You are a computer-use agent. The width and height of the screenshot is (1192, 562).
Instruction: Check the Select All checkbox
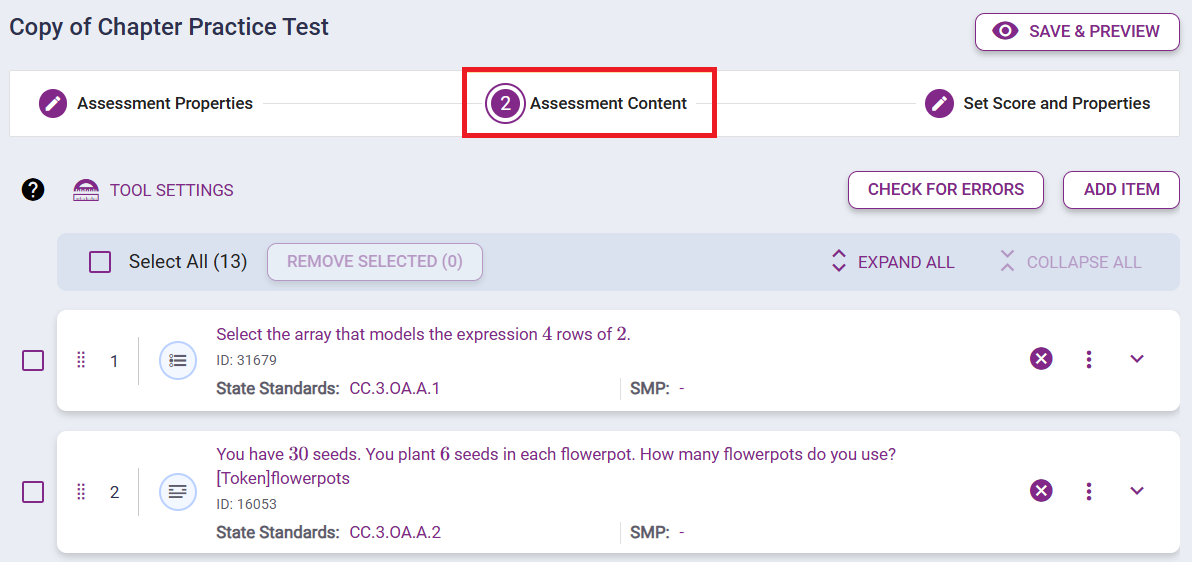click(x=100, y=262)
